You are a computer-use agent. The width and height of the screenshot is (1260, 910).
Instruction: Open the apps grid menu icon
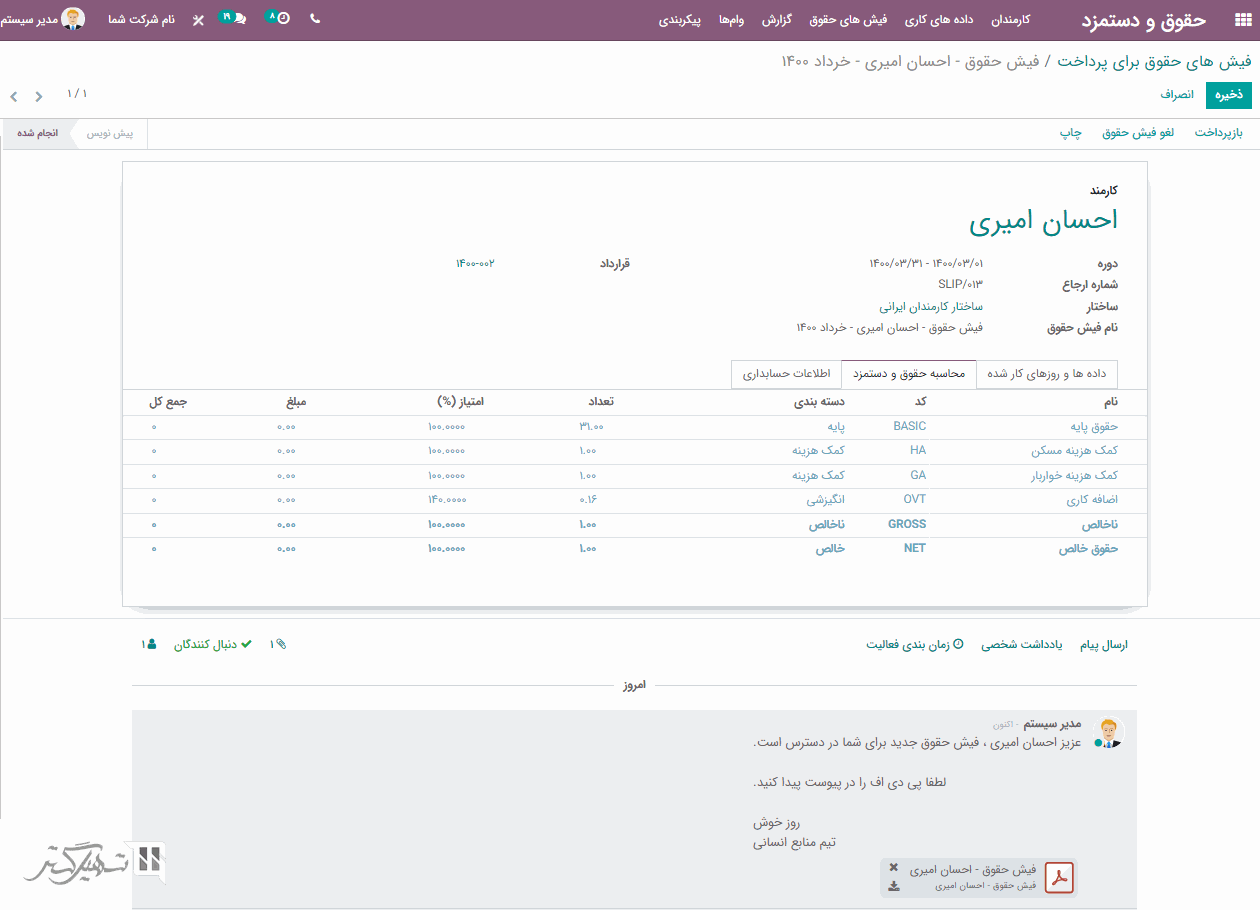point(1242,20)
